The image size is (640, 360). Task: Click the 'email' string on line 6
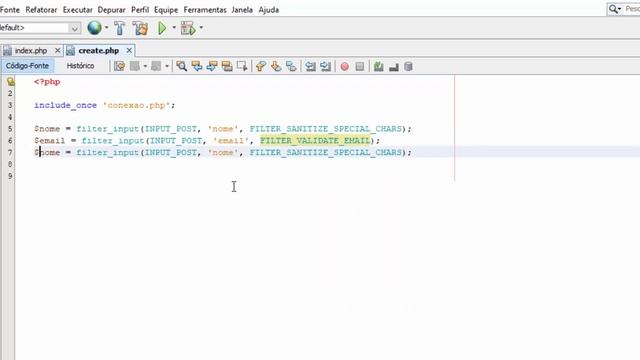click(x=231, y=140)
